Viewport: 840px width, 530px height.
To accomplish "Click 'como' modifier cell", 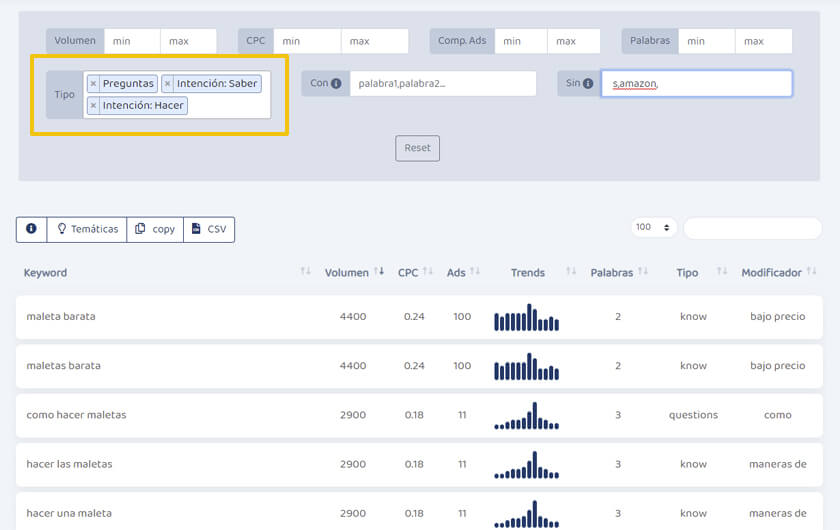I will point(777,415).
